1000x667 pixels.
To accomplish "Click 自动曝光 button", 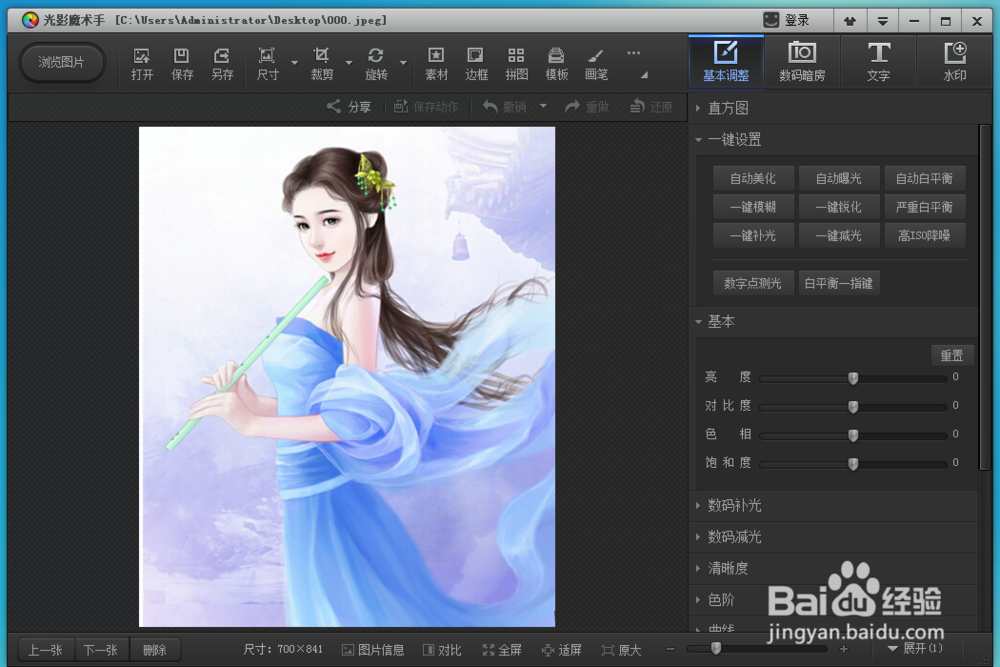I will point(839,178).
